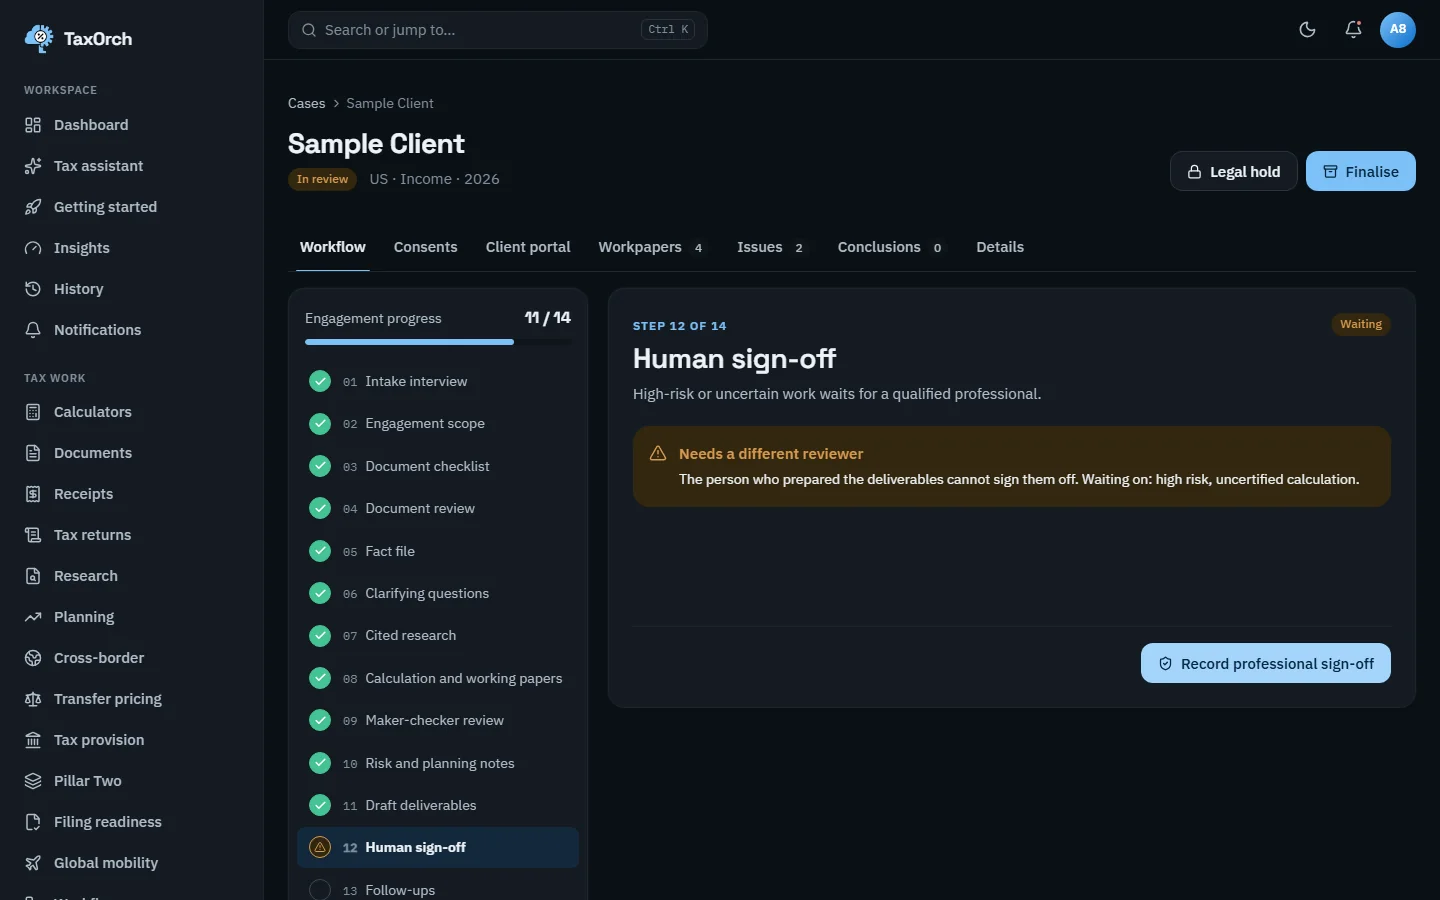The image size is (1440, 900).
Task: Click the In review status badge
Action: pyautogui.click(x=322, y=179)
